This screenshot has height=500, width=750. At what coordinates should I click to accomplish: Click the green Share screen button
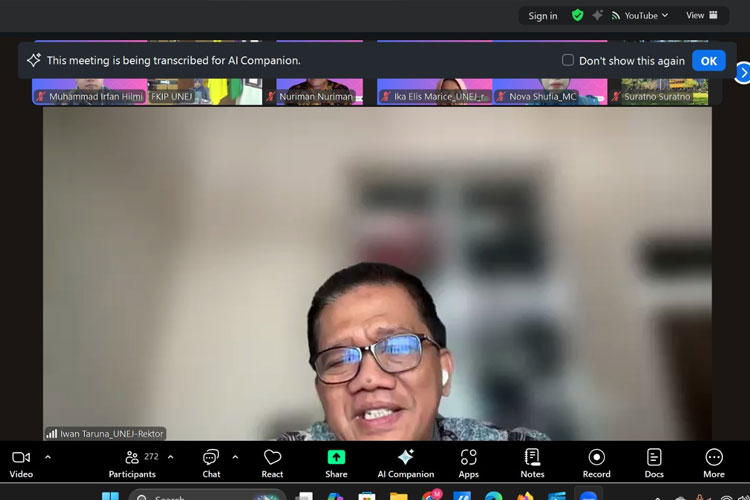[336, 464]
